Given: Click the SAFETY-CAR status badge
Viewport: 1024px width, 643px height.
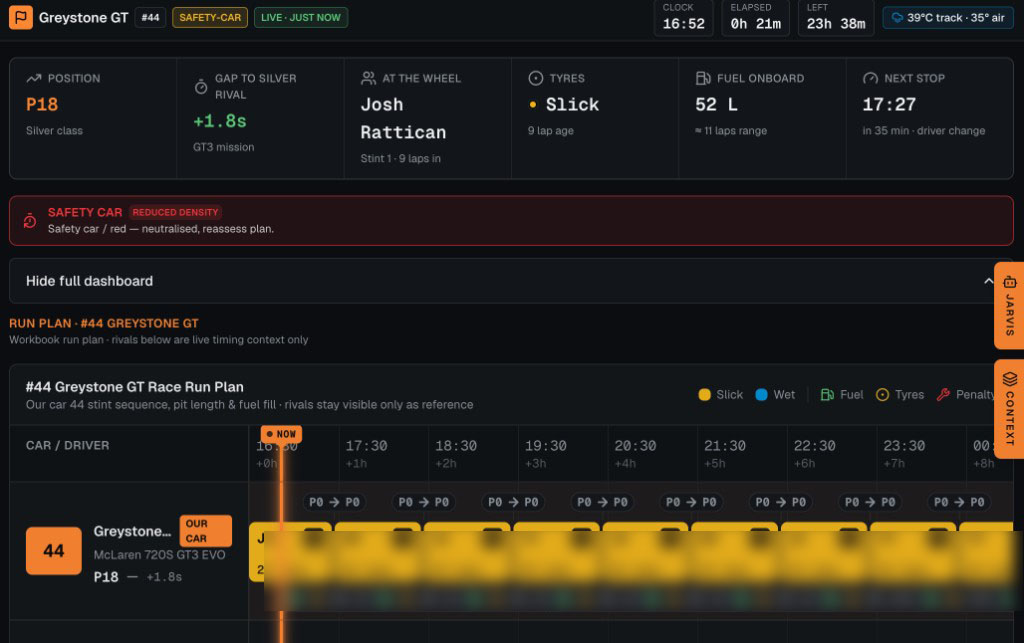Looking at the screenshot, I should click(x=210, y=18).
